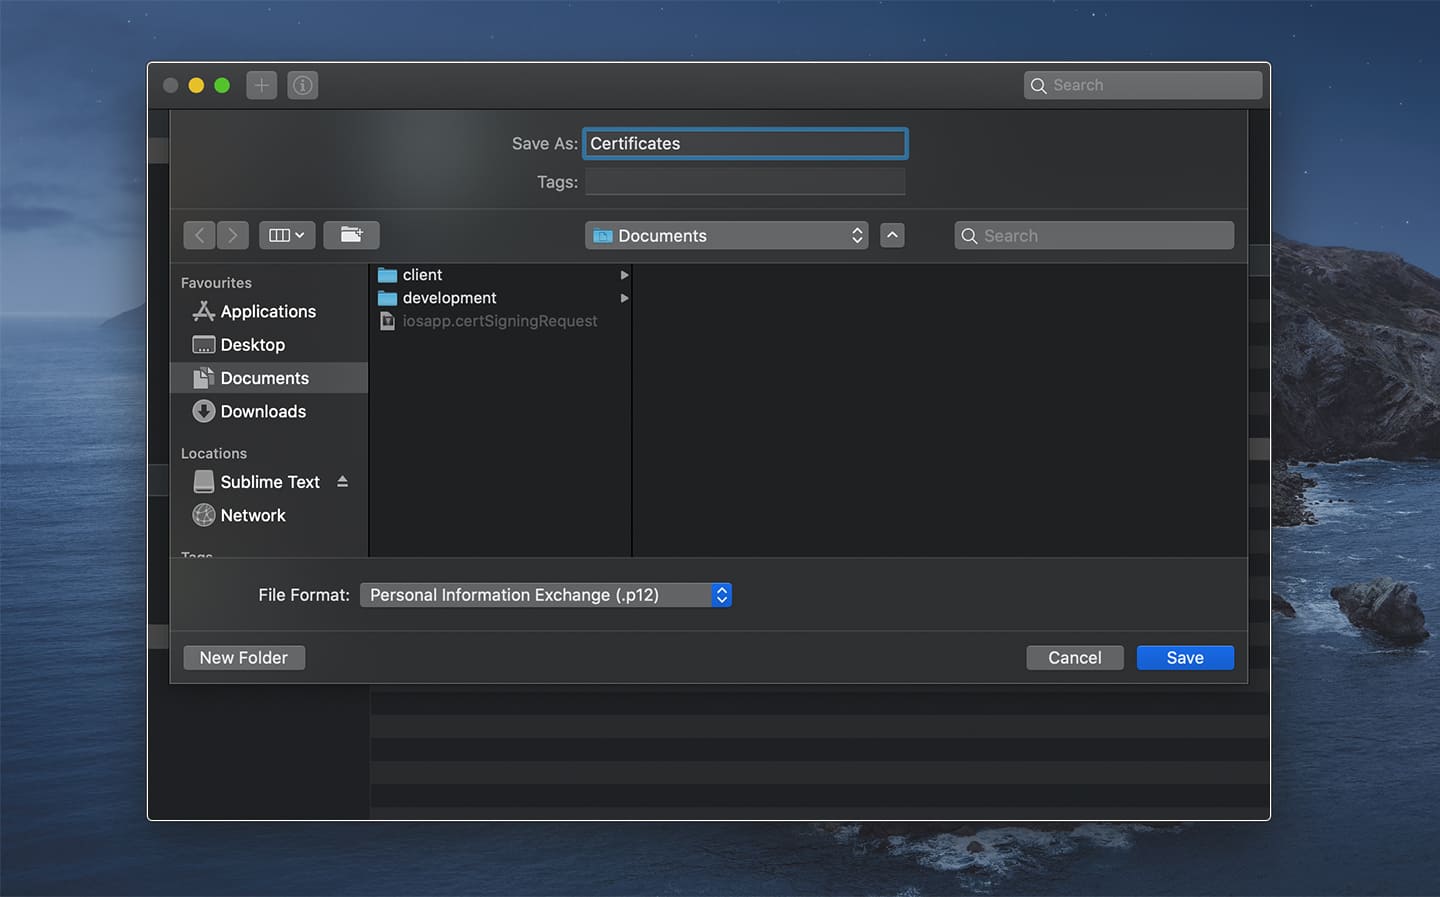The image size is (1440, 897).
Task: Click the Cancel button
Action: pyautogui.click(x=1075, y=657)
